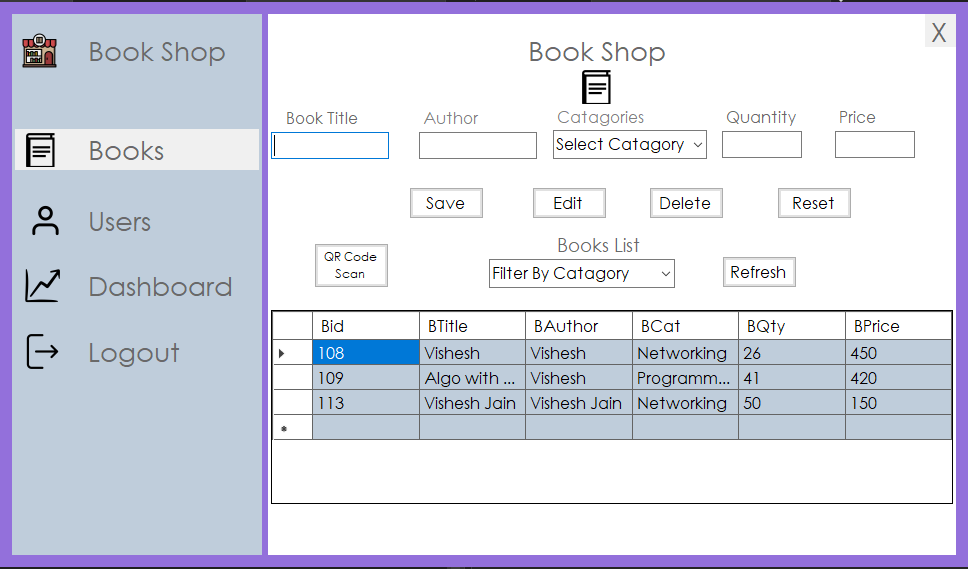The width and height of the screenshot is (968, 569).
Task: Click the book shop storefront icon
Action: [40, 51]
